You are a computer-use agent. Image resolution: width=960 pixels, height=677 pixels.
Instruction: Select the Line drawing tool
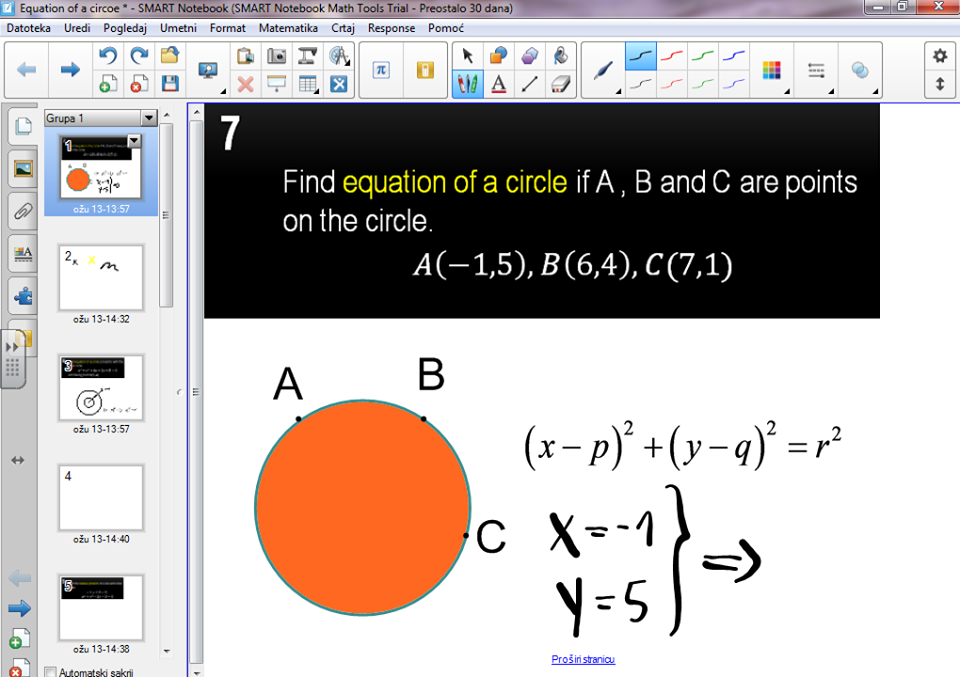530,84
